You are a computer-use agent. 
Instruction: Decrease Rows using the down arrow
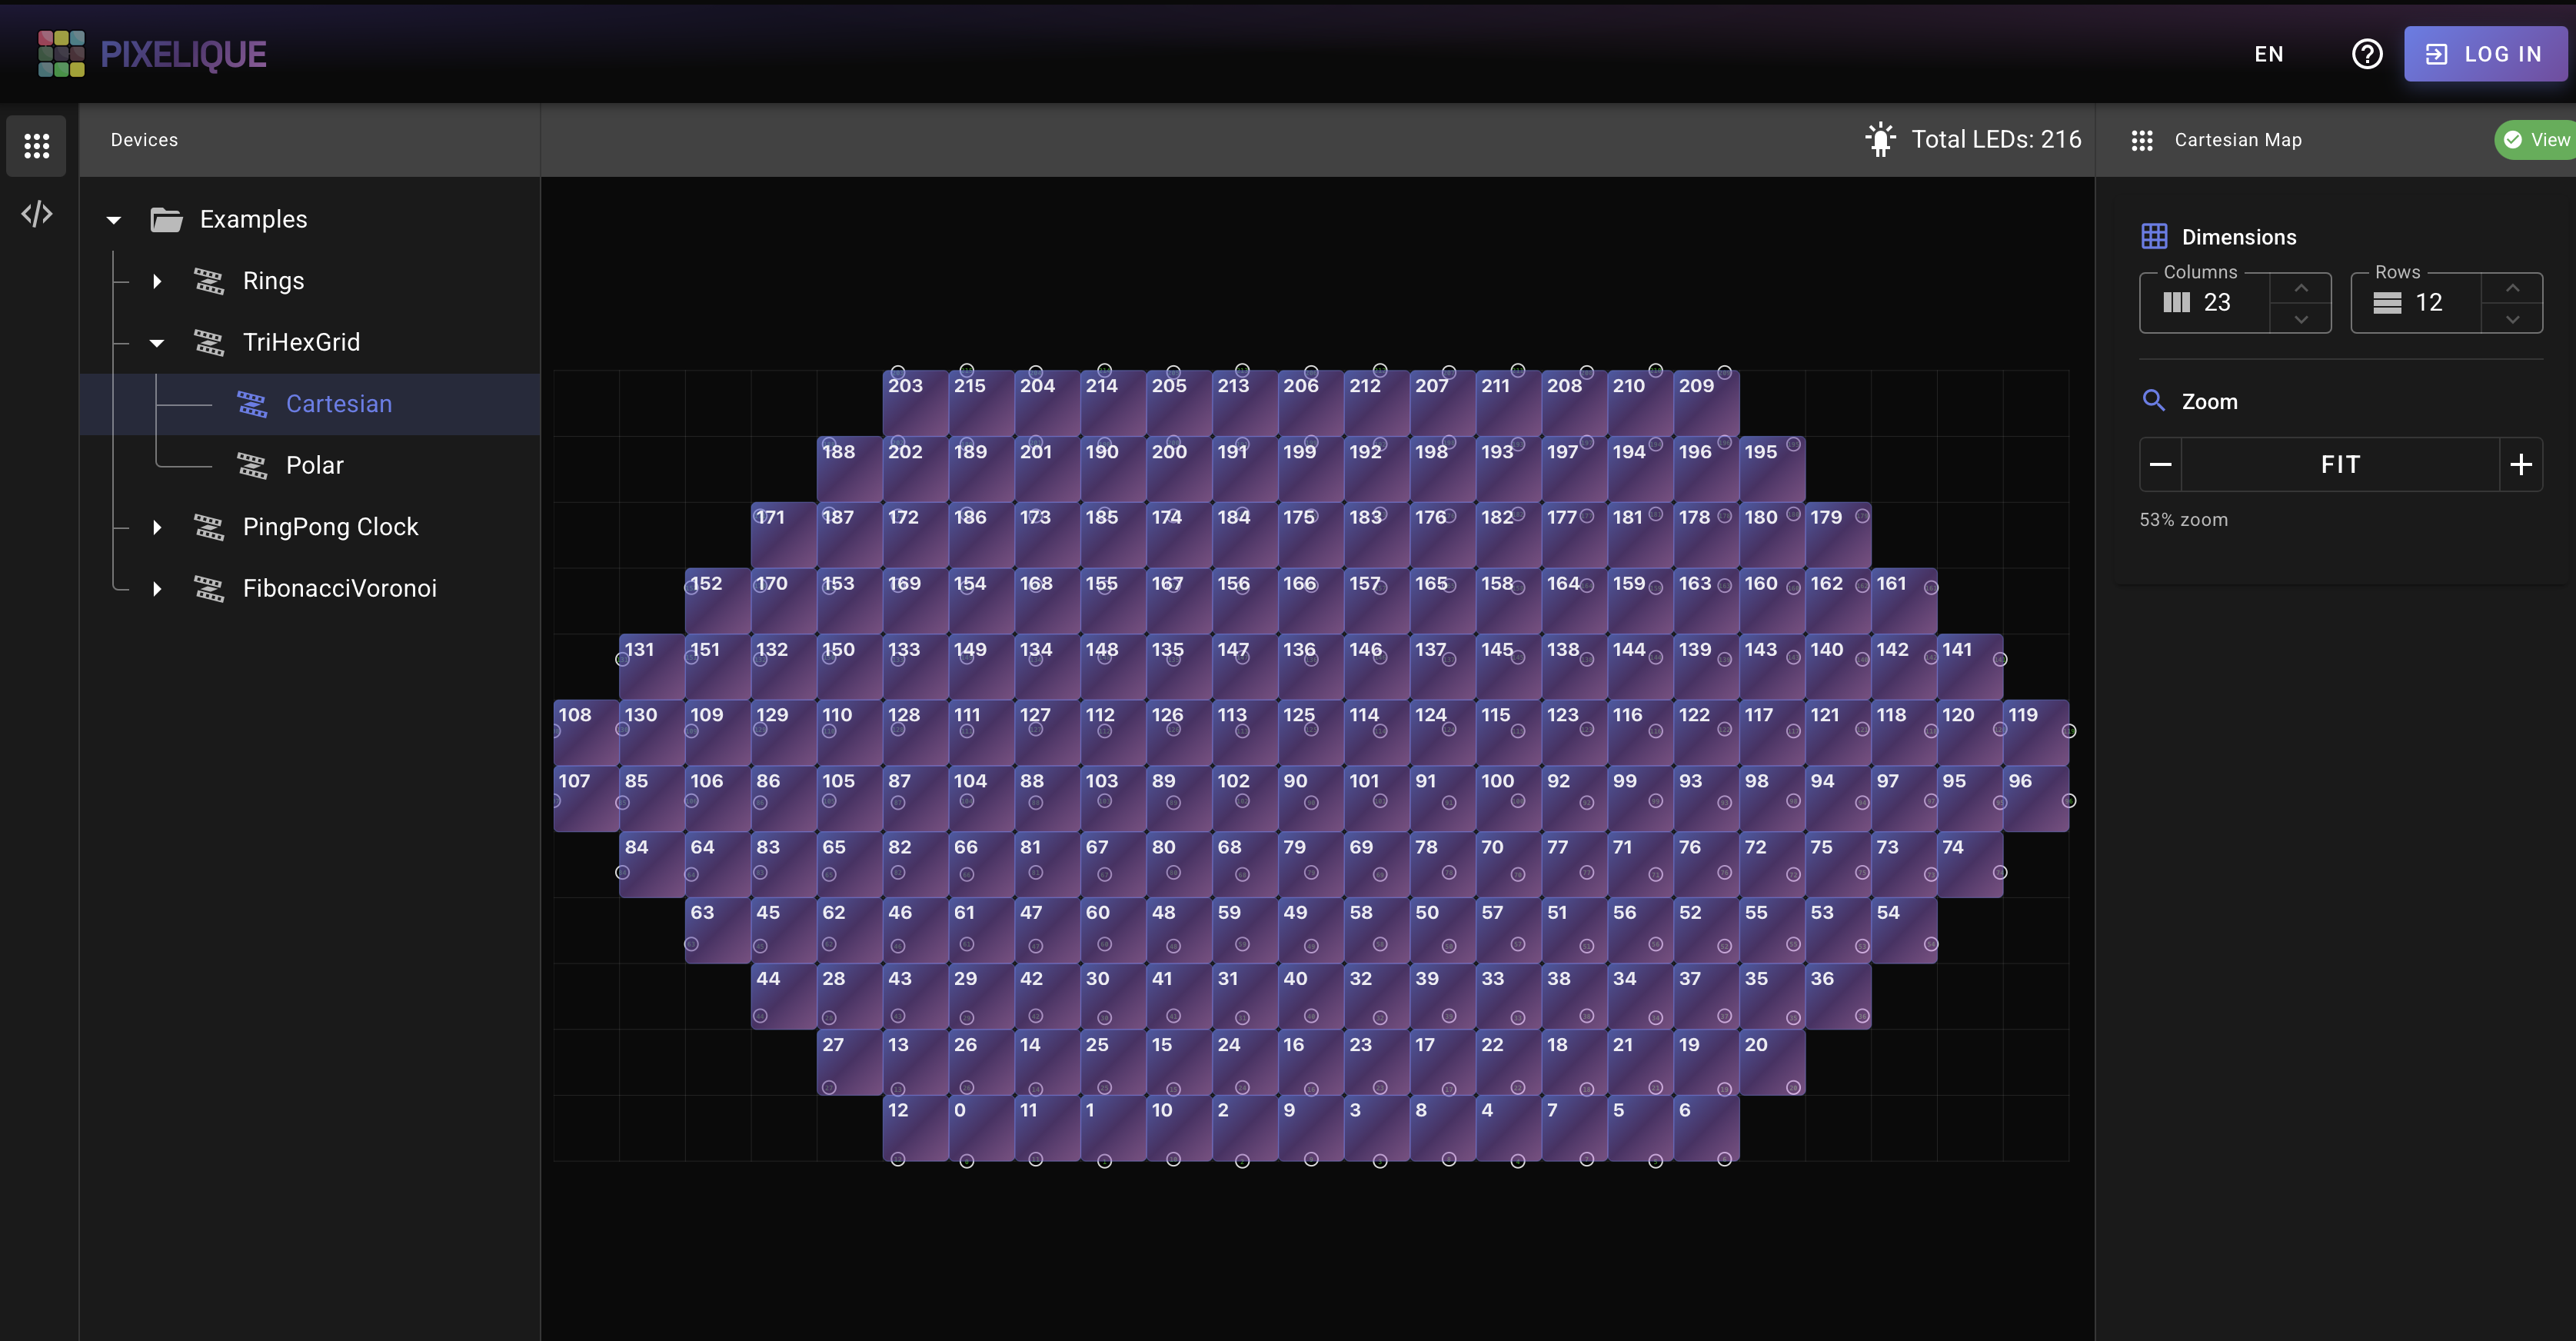(2513, 320)
